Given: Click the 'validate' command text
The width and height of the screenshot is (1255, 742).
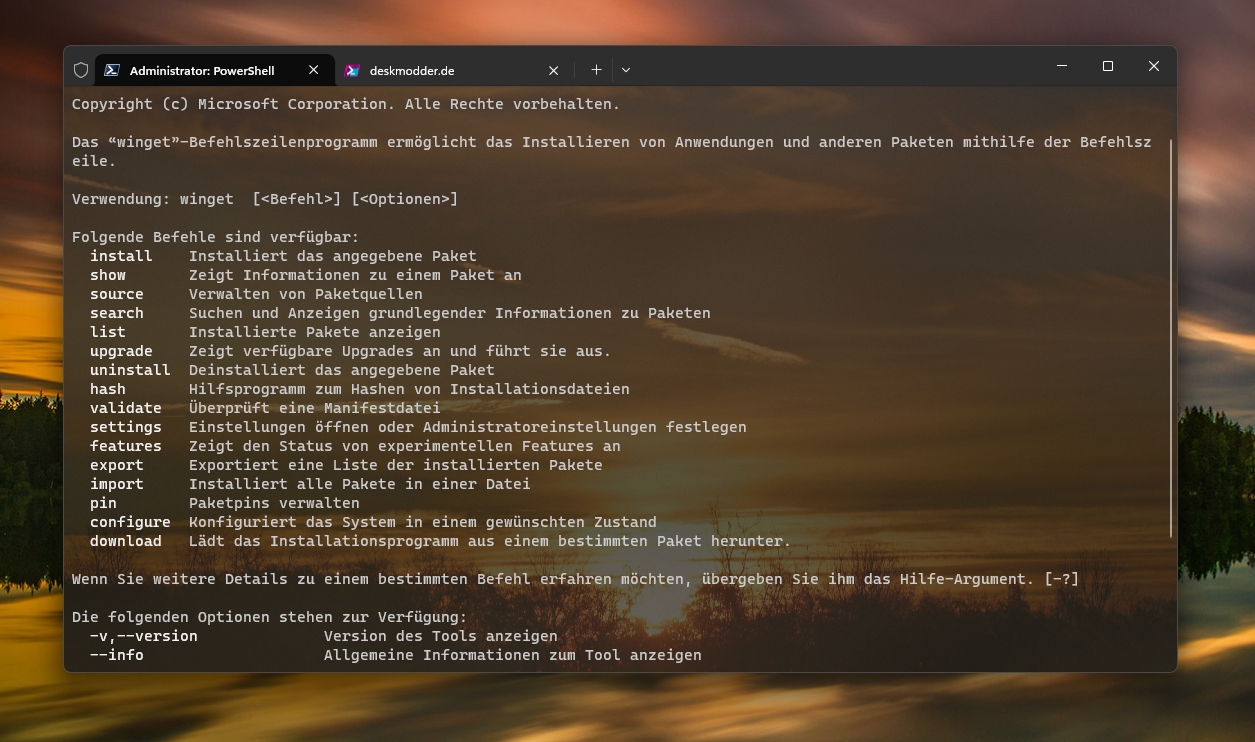Looking at the screenshot, I should coord(126,408).
